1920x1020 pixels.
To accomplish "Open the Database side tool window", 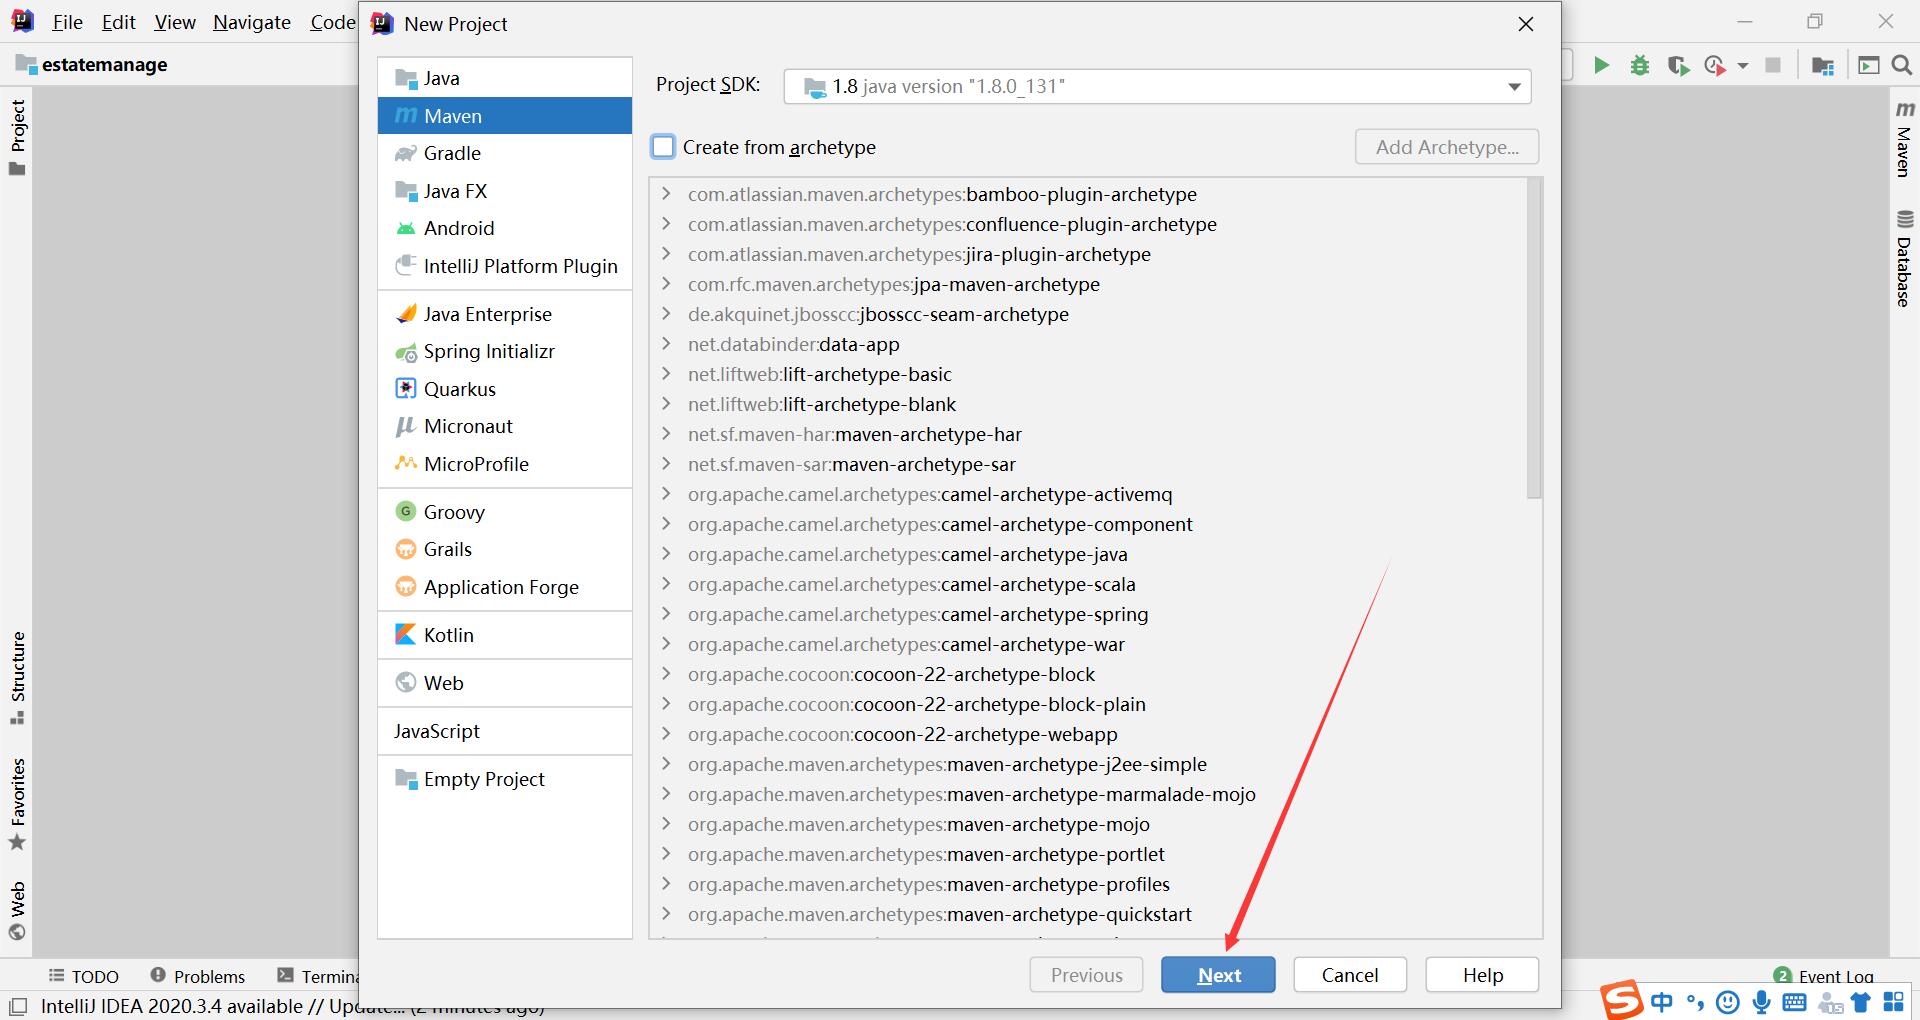I will pos(1905,258).
